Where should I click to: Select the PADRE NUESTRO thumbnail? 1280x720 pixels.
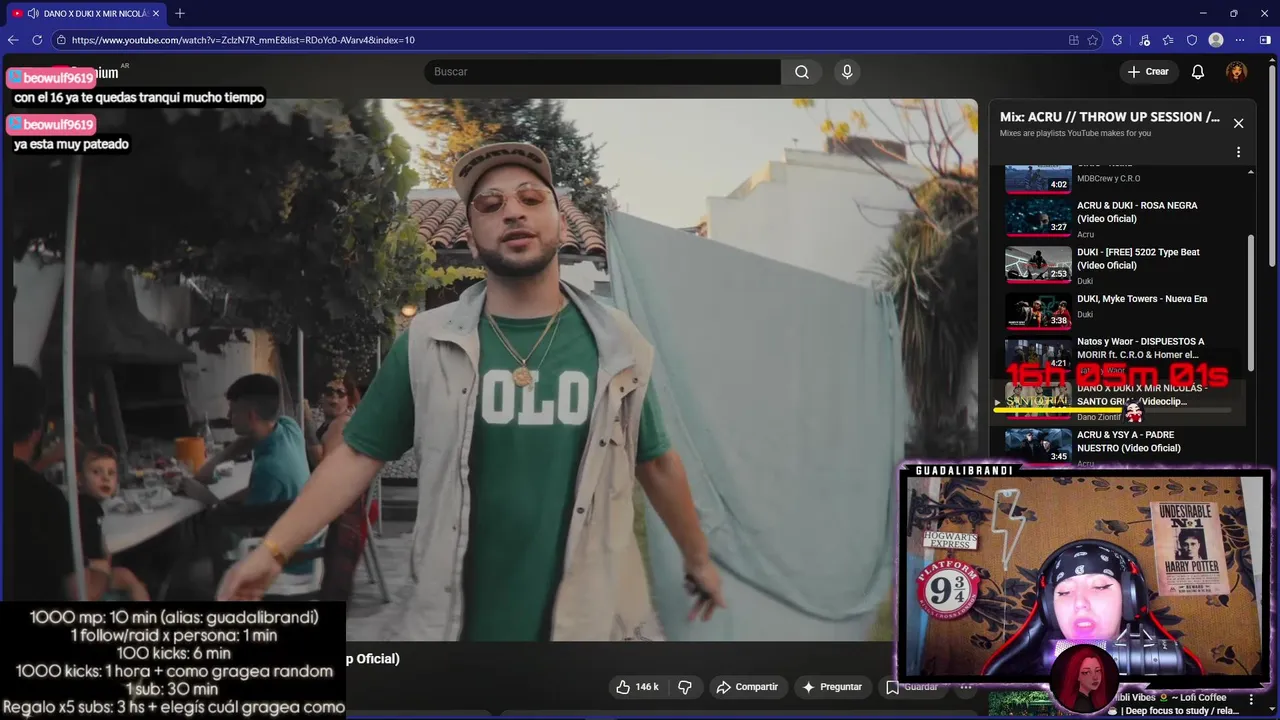[x=1038, y=445]
